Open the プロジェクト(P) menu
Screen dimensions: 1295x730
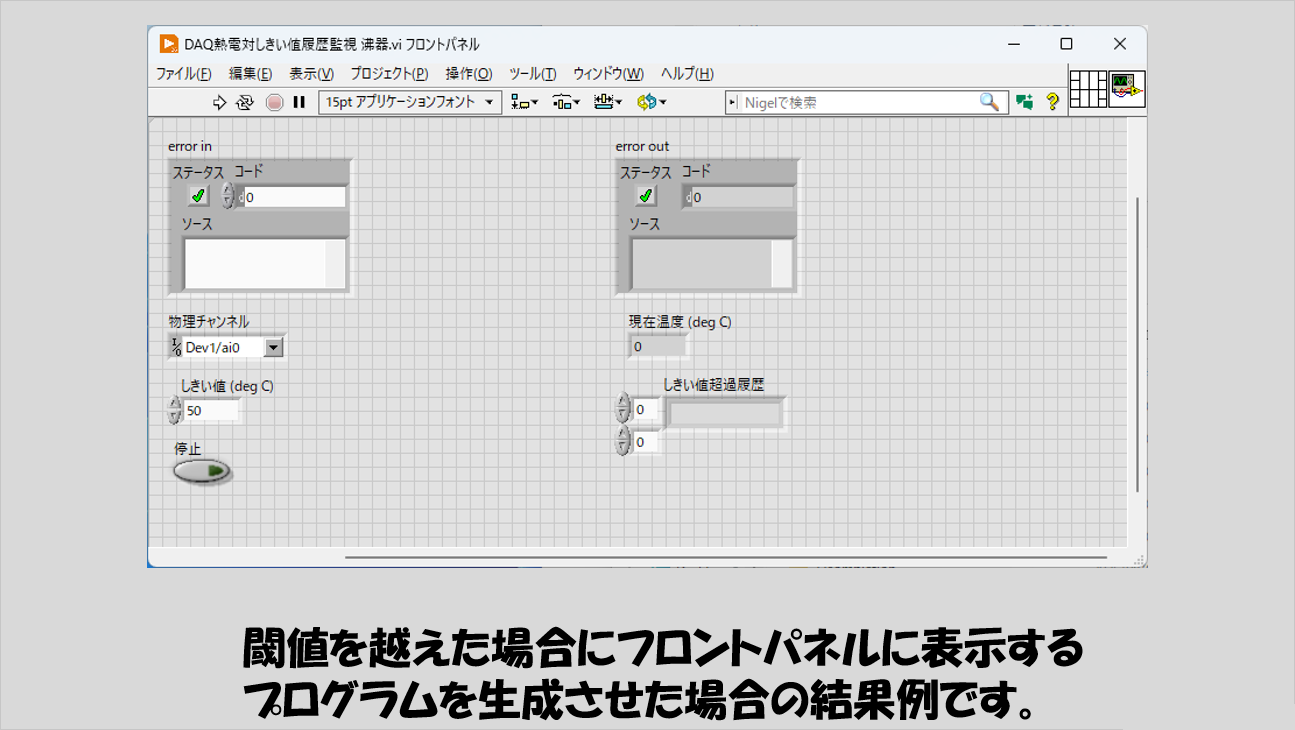pyautogui.click(x=389, y=74)
